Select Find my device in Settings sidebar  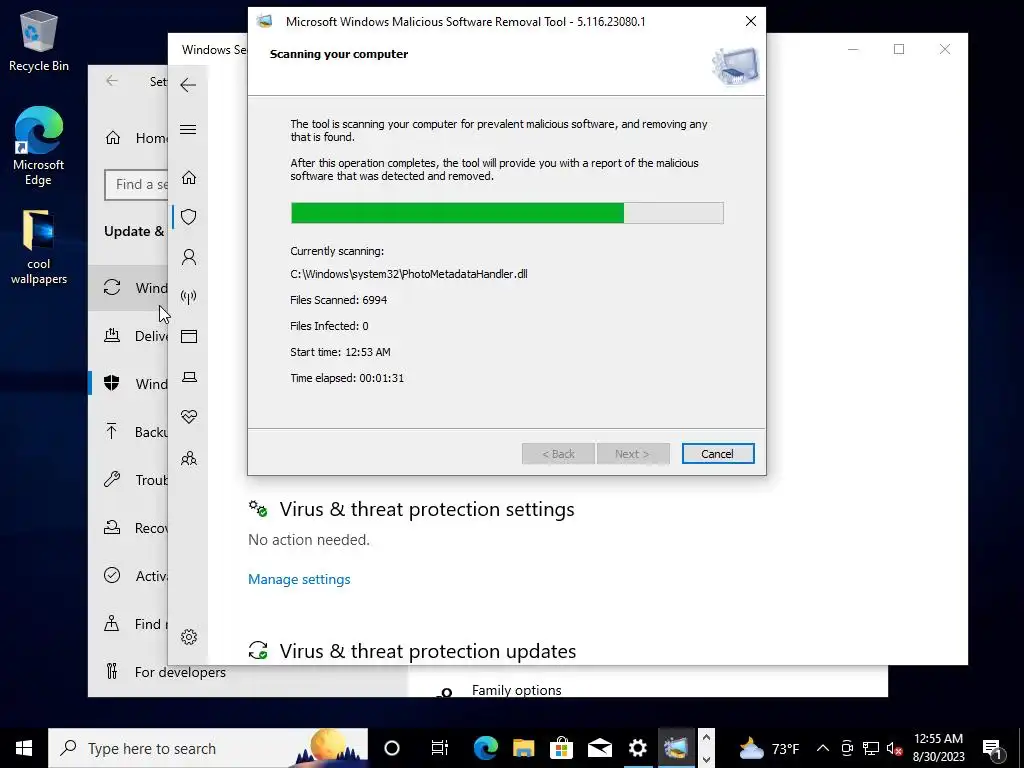coord(128,624)
